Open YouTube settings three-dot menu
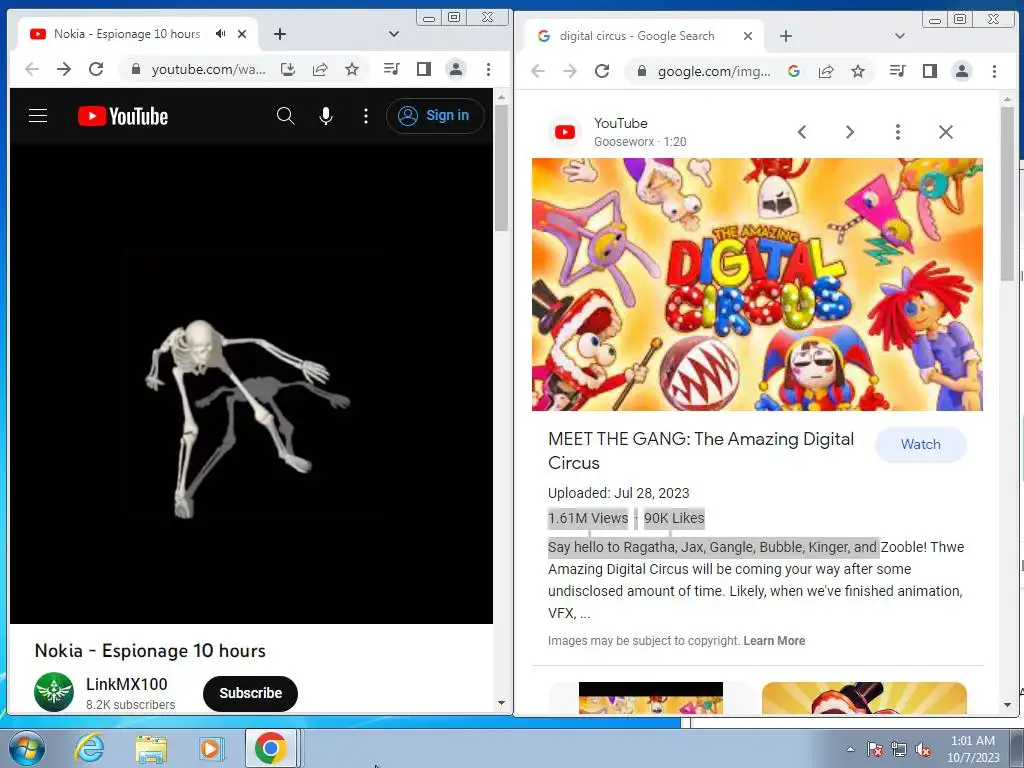 click(x=366, y=116)
